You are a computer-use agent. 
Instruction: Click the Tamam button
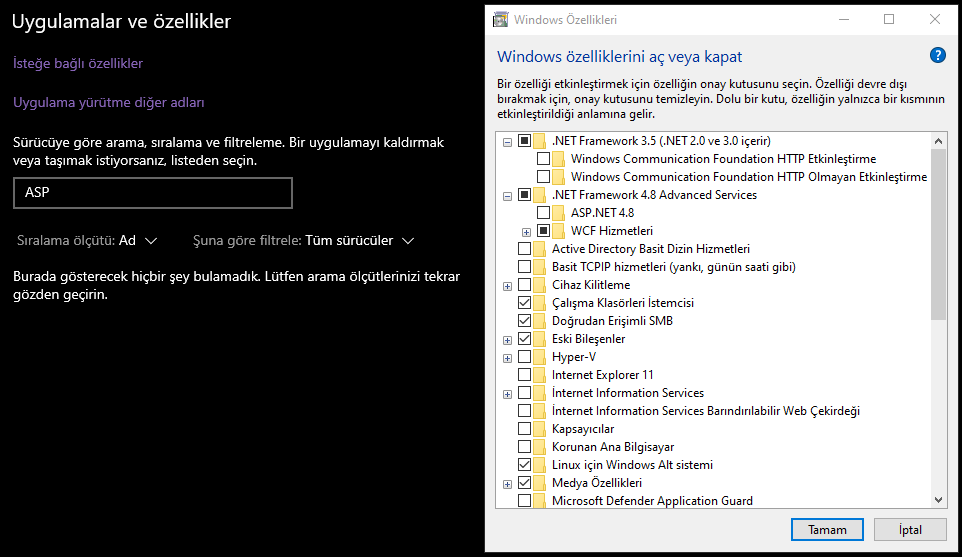[x=827, y=529]
